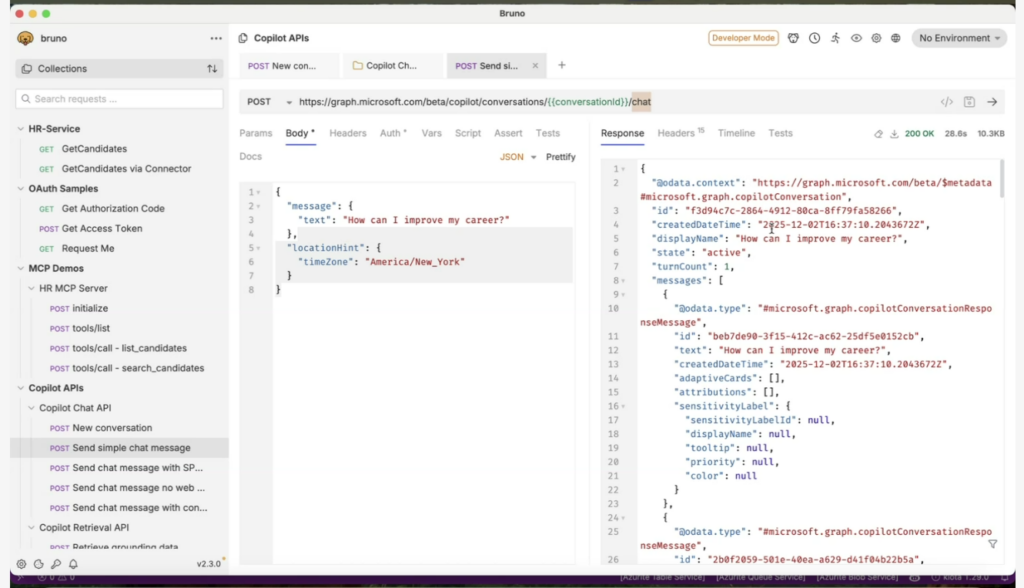This screenshot has height=588, width=1024.
Task: Open the collection runner icon
Action: tap(835, 38)
